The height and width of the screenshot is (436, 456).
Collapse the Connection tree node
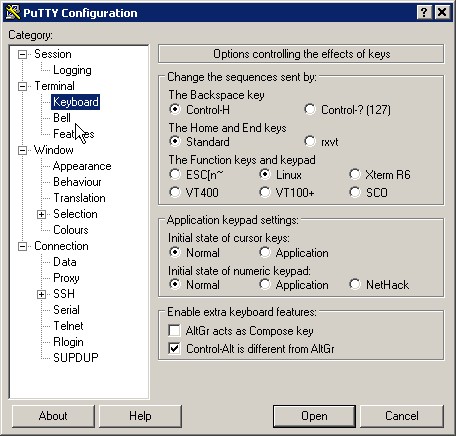point(23,247)
